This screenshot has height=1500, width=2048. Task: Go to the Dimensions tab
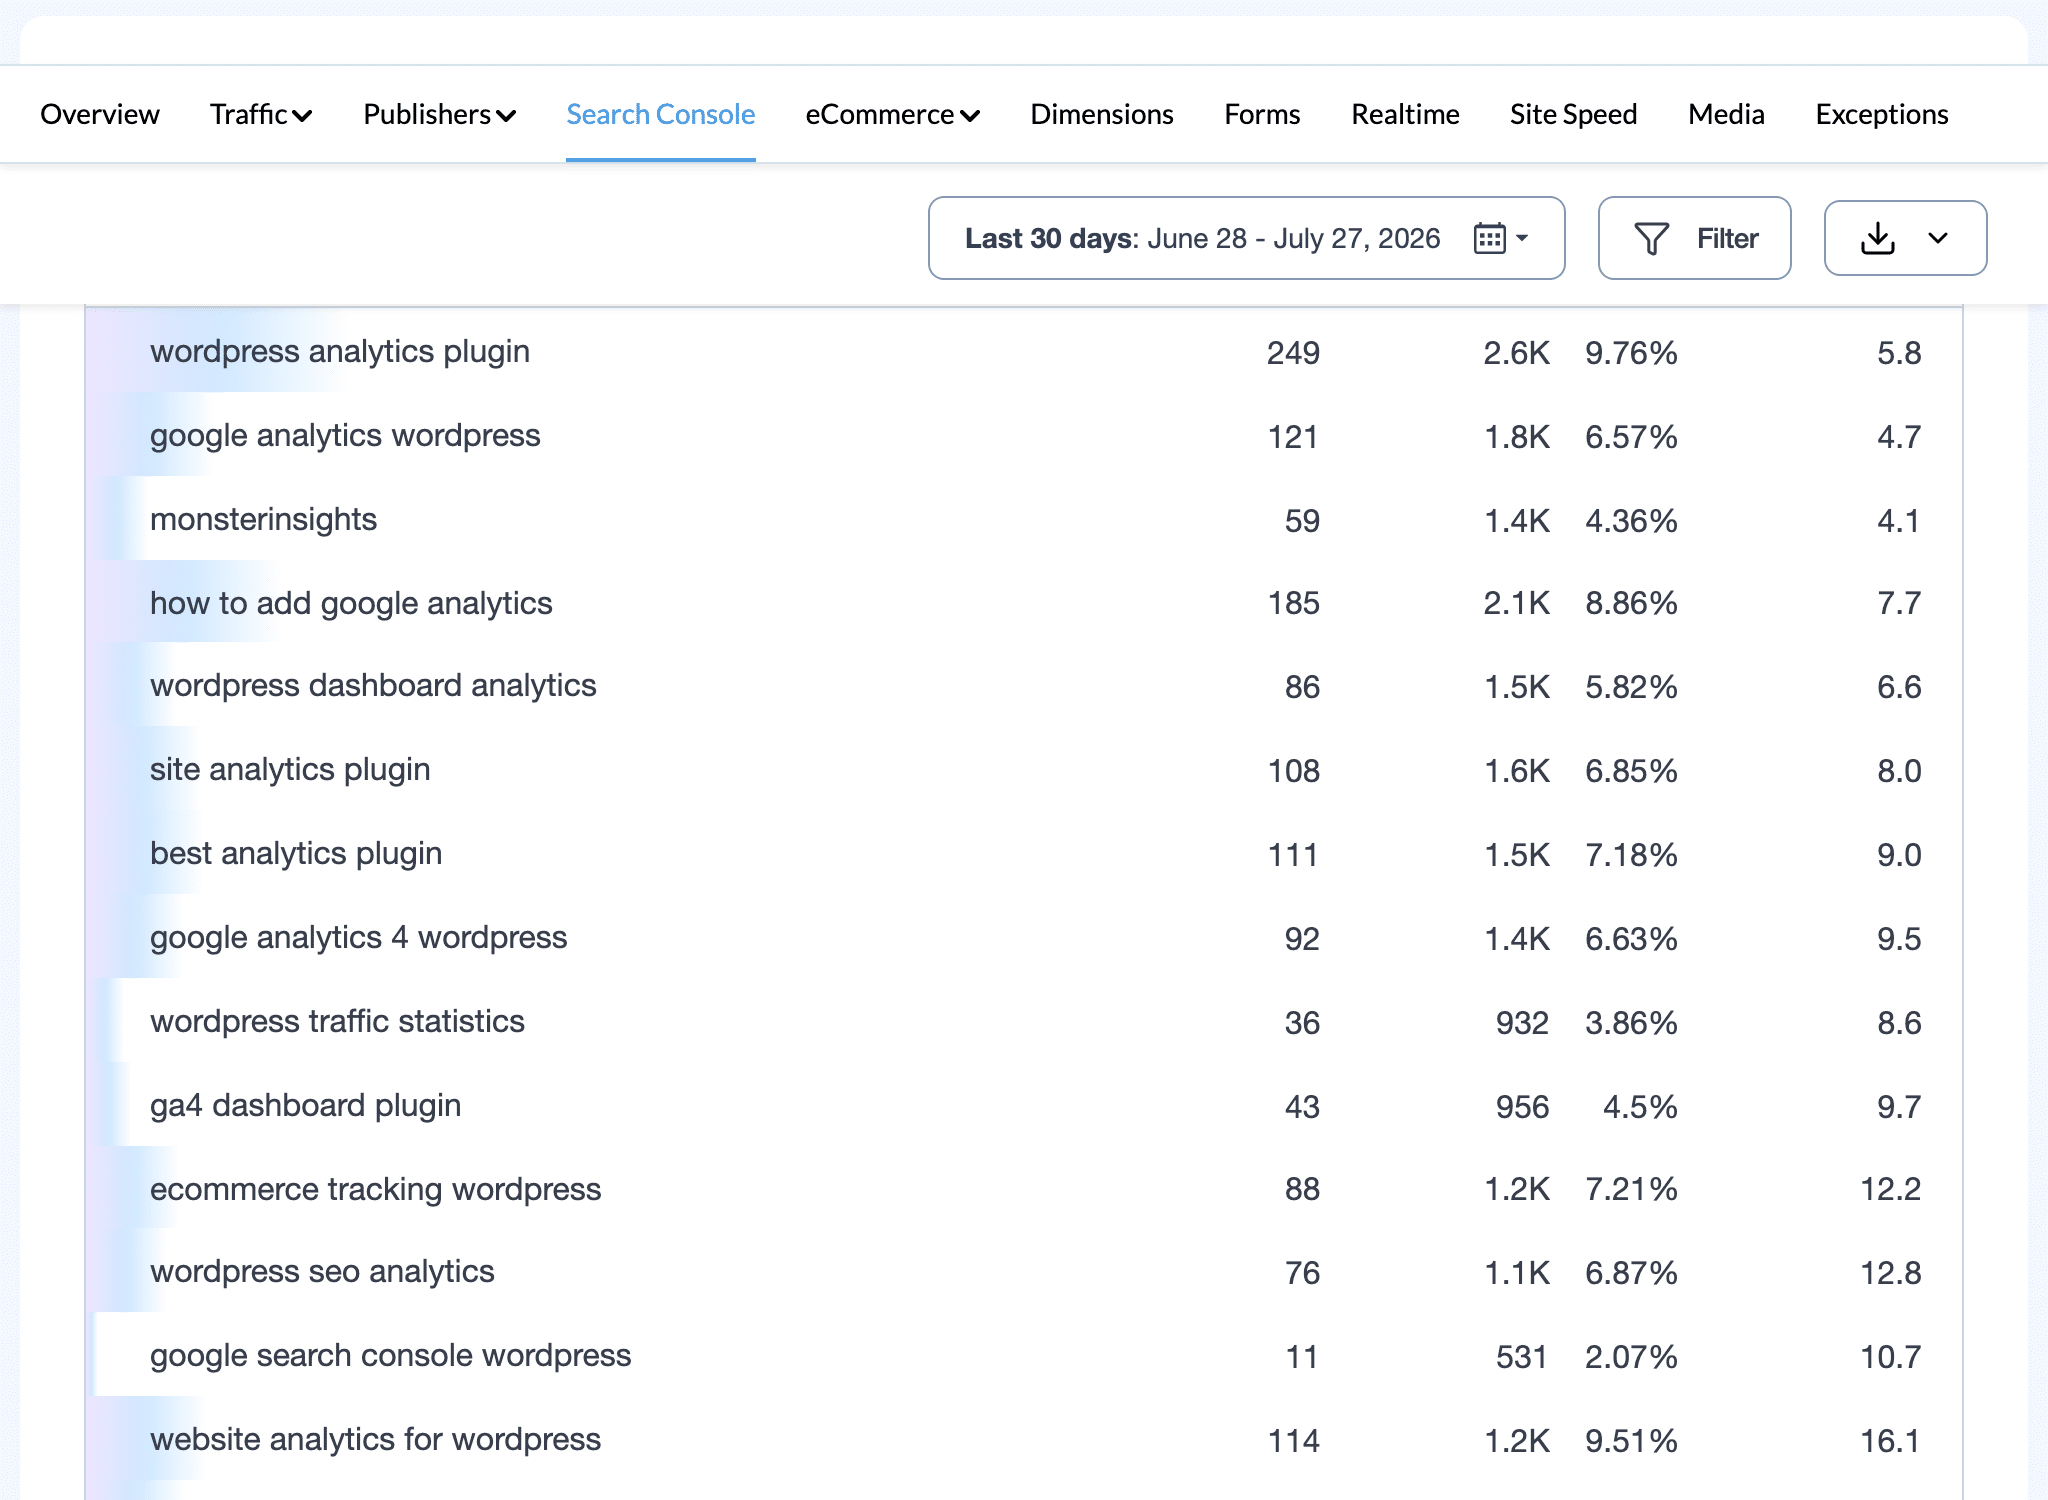pos(1102,114)
